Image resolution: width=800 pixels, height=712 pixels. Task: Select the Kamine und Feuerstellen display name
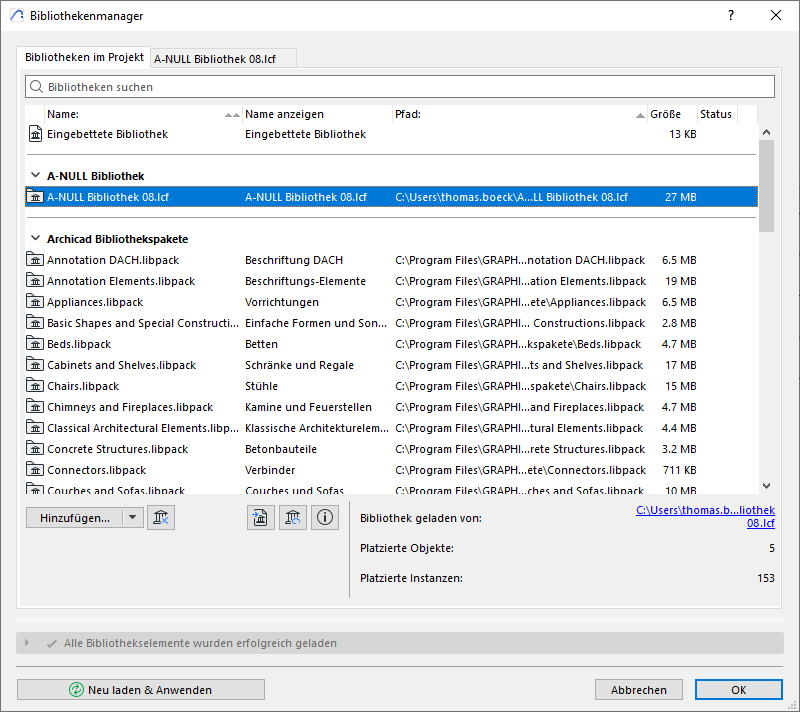pyautogui.click(x=308, y=407)
